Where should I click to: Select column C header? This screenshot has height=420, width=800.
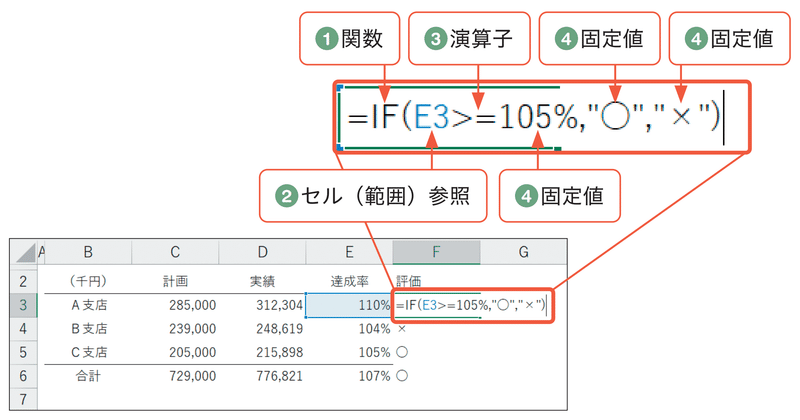(x=175, y=252)
